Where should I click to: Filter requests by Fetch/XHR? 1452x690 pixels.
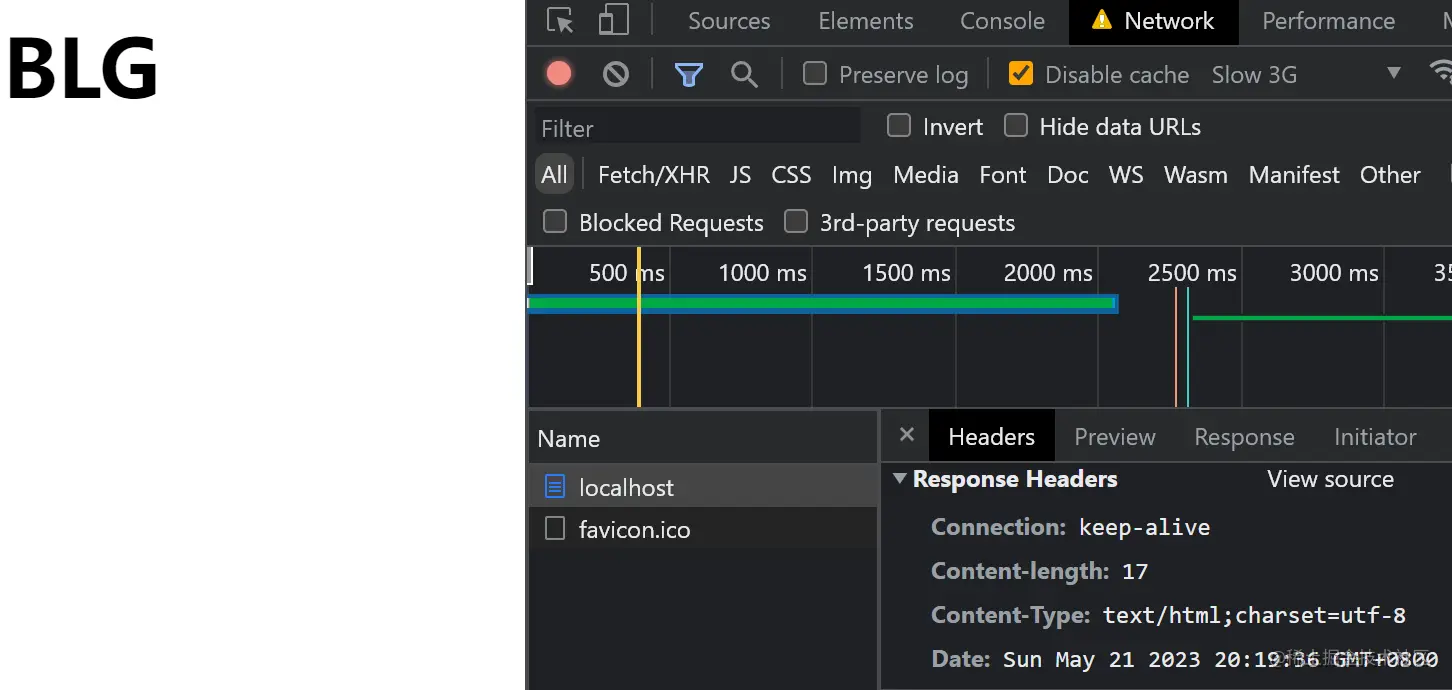click(654, 175)
